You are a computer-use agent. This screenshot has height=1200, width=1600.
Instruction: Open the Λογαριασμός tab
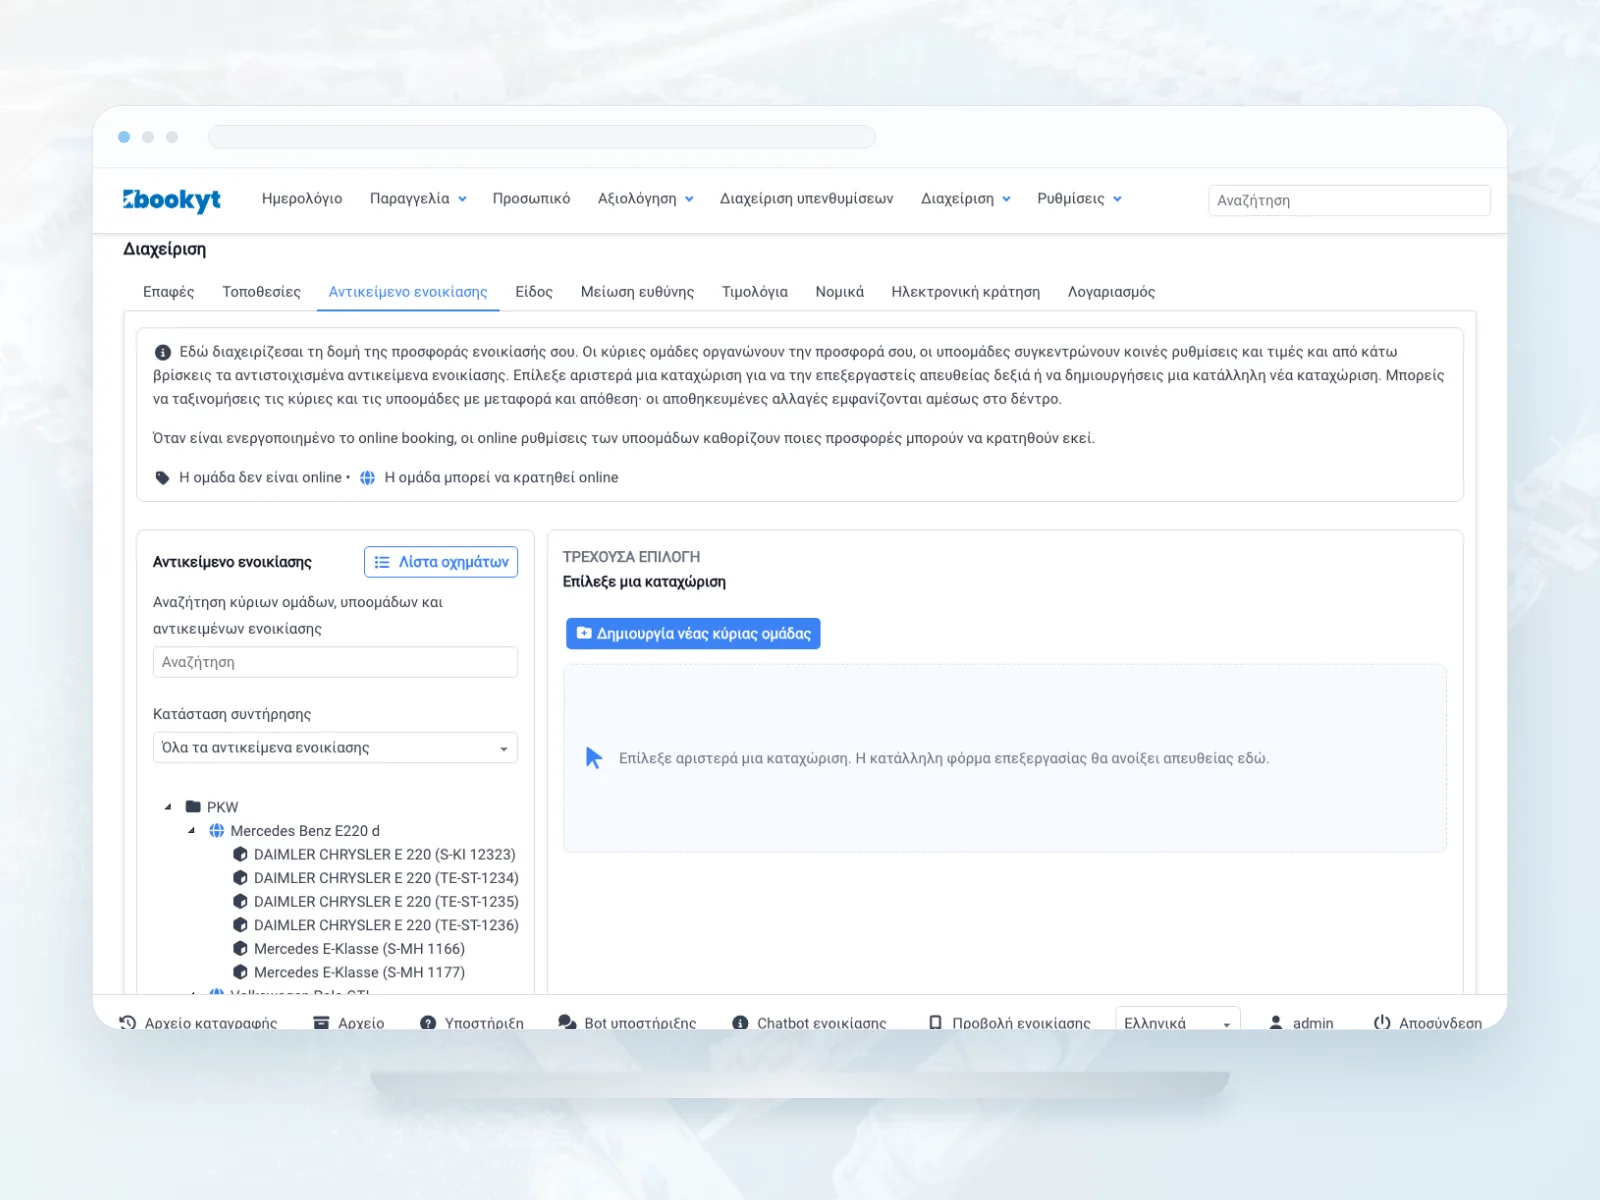click(x=1111, y=292)
